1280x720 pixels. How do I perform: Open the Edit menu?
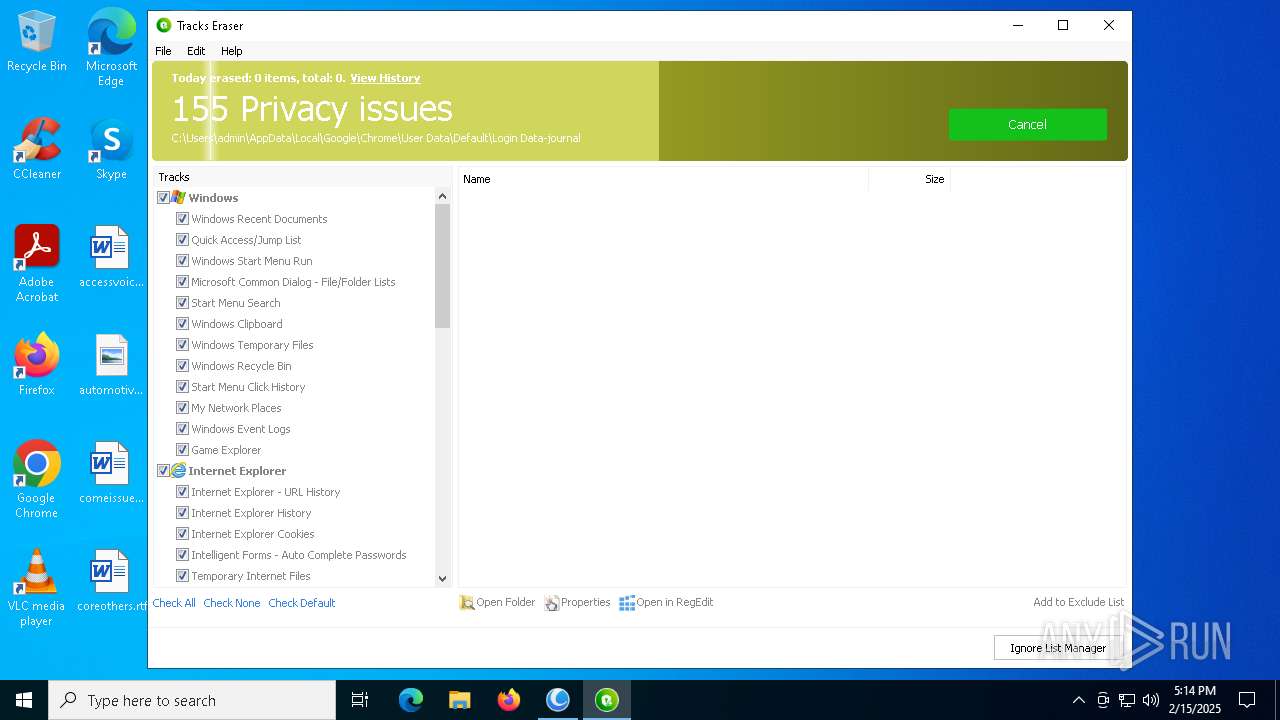click(196, 51)
